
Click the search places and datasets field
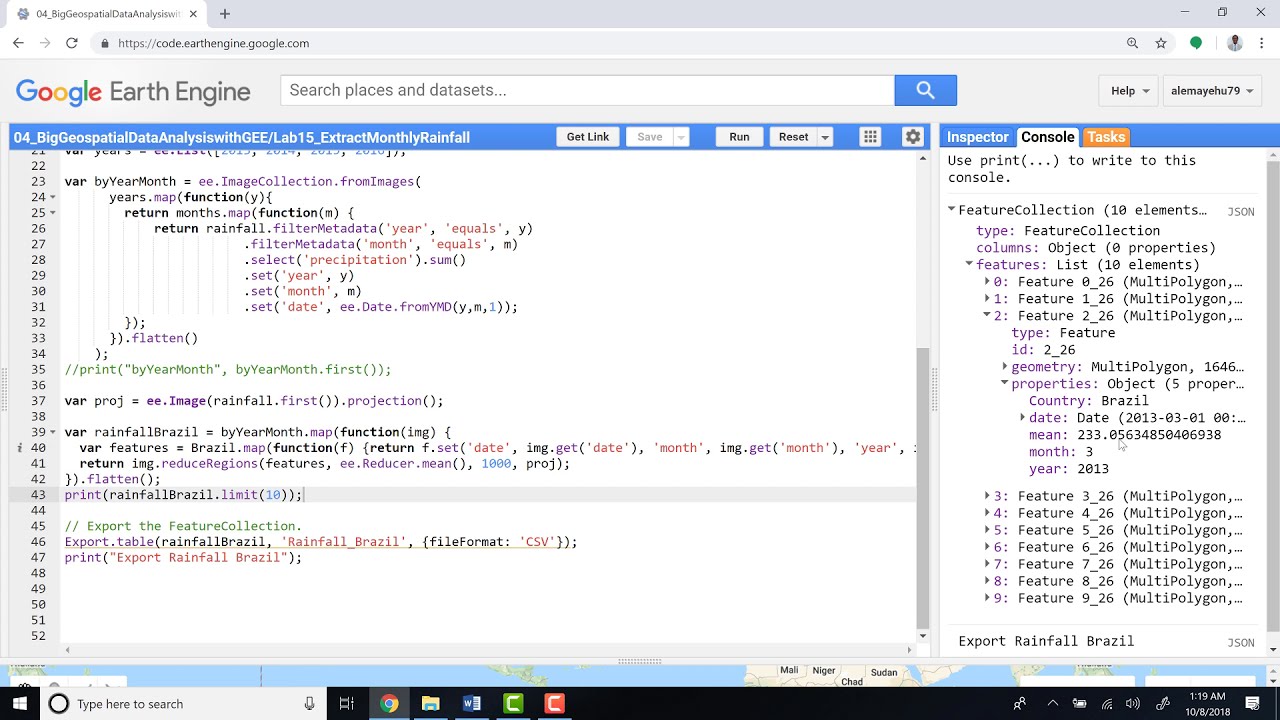coord(587,90)
